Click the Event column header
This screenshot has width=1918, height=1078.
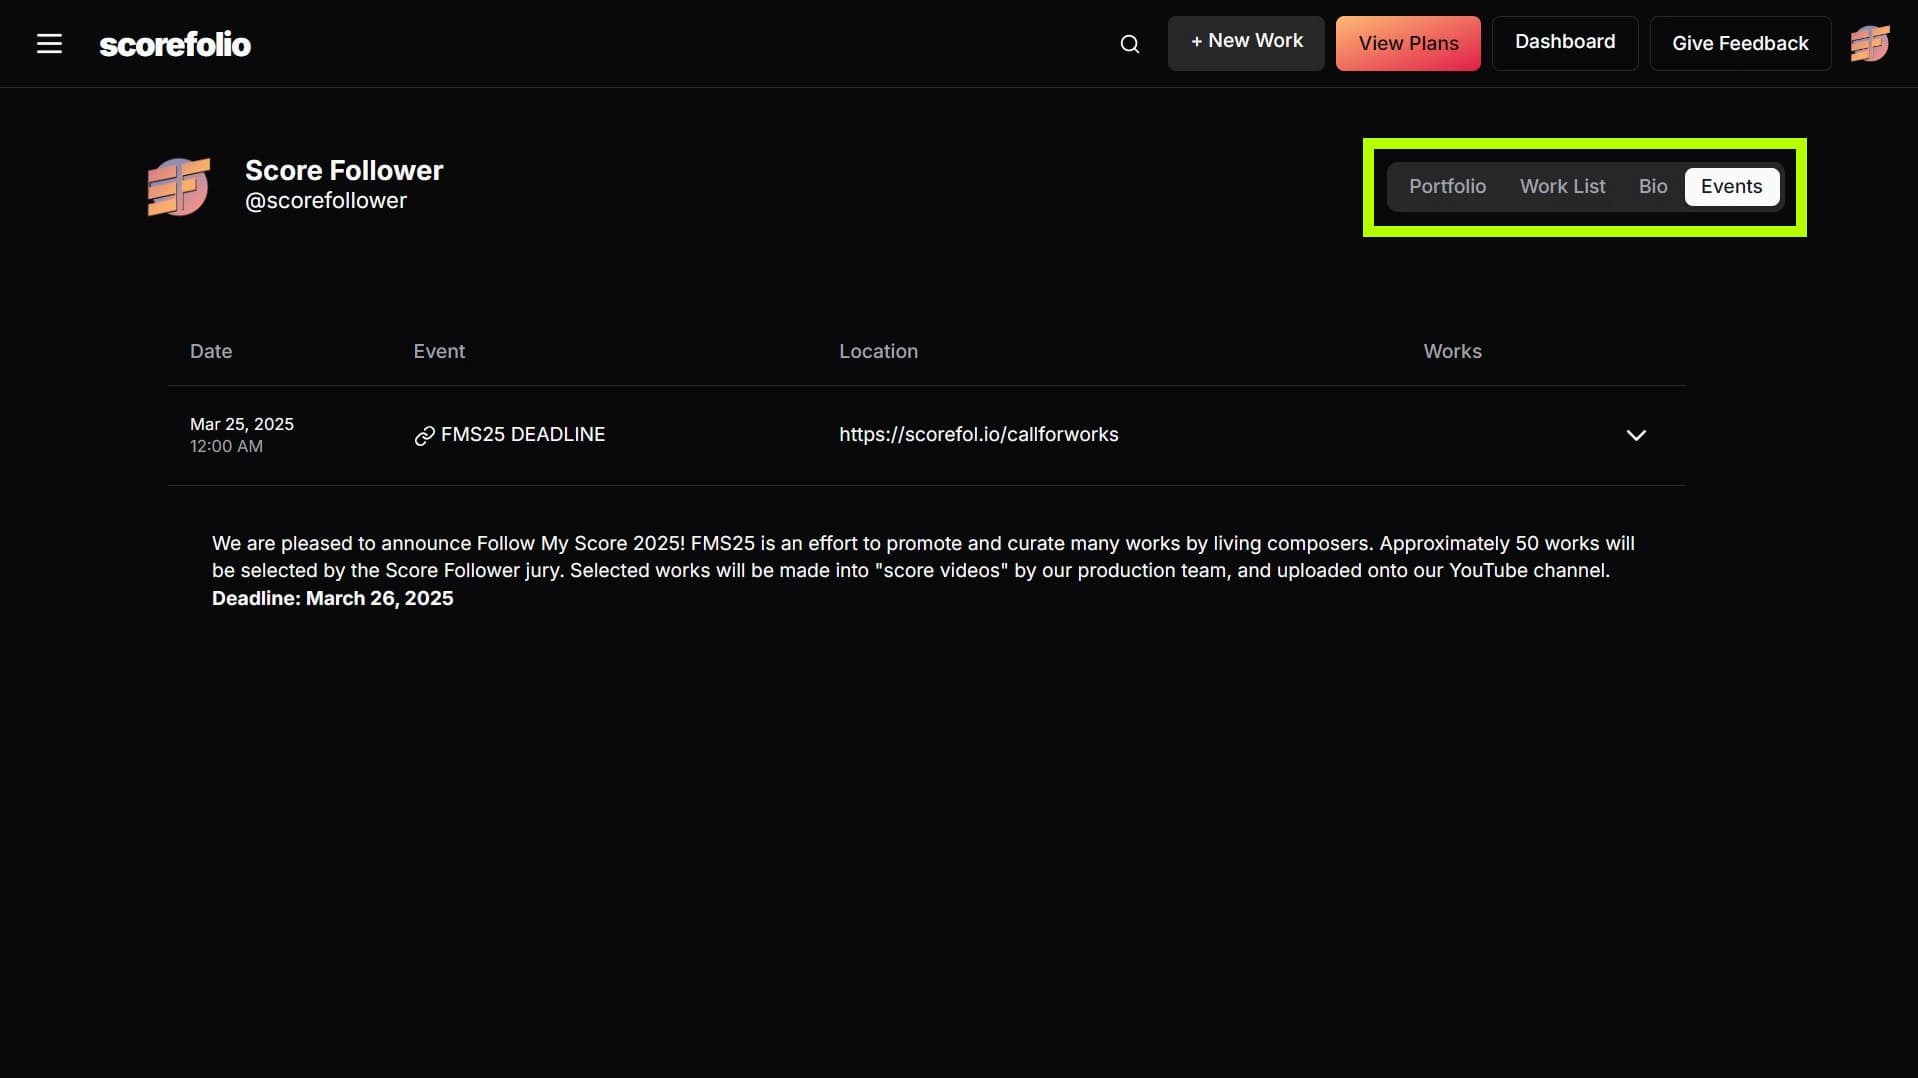pyautogui.click(x=439, y=352)
